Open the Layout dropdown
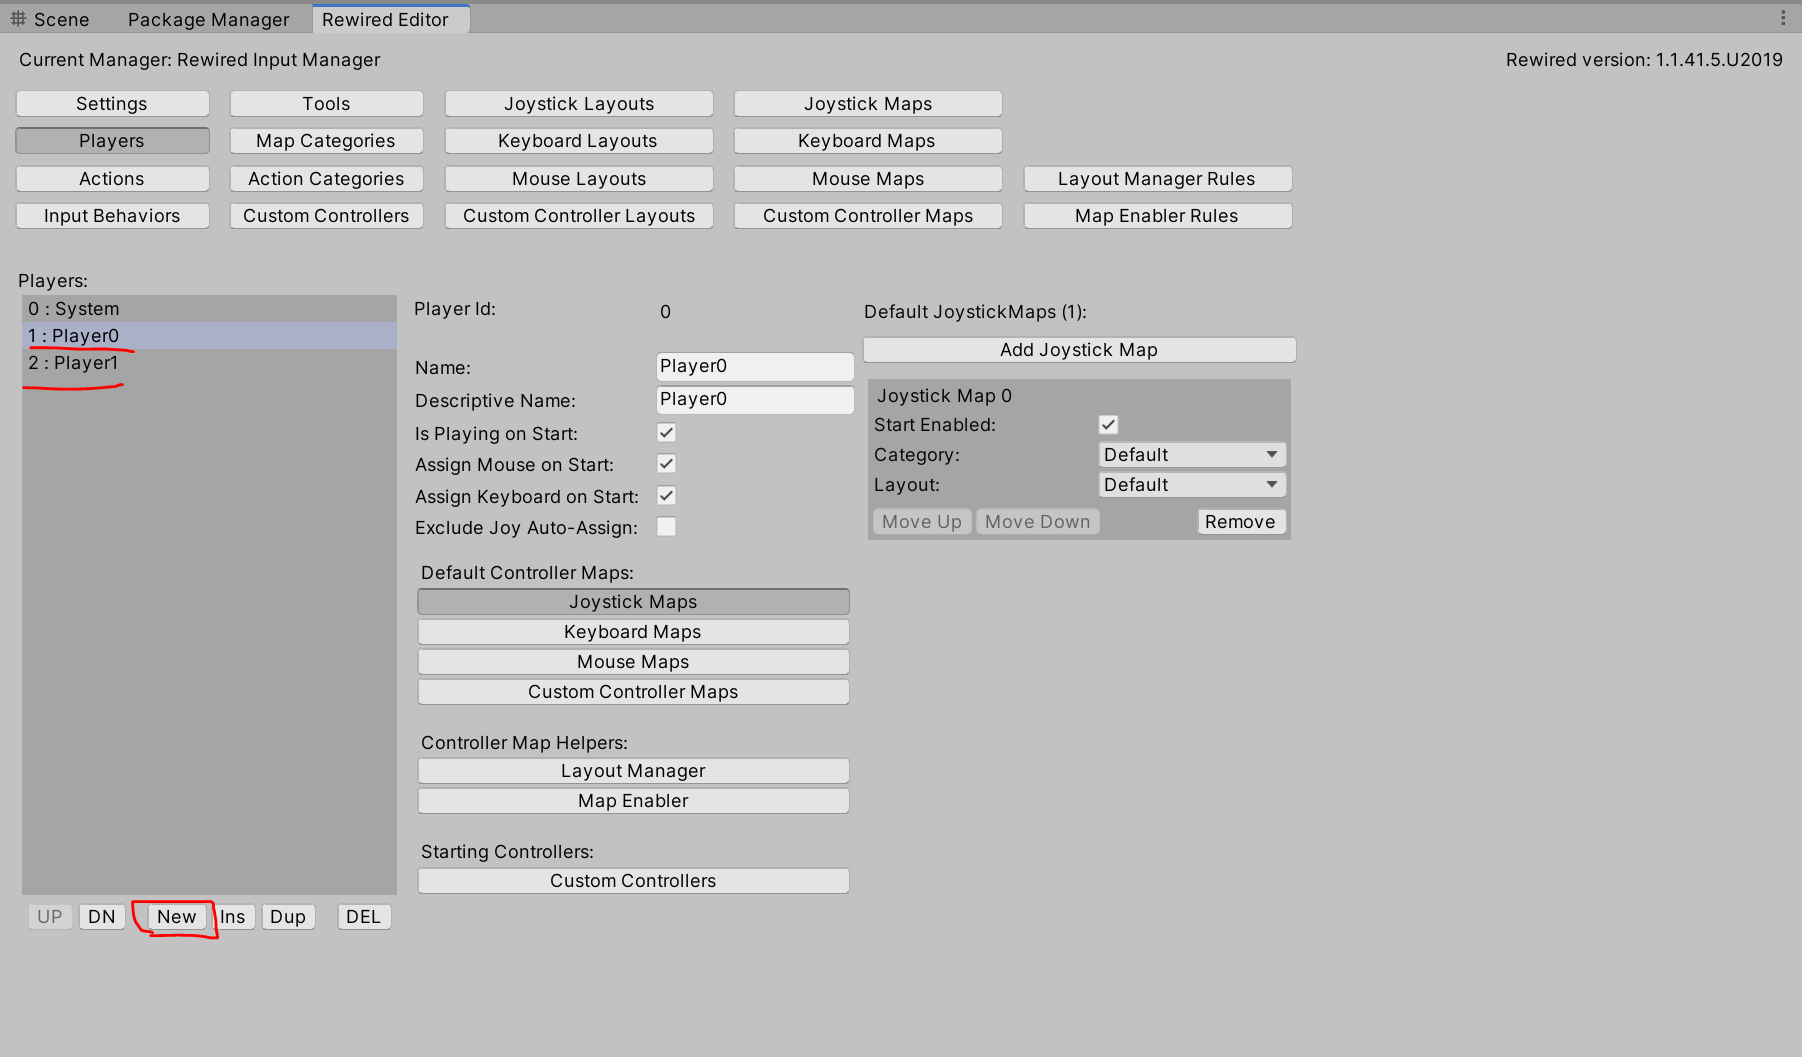This screenshot has height=1057, width=1802. pos(1192,485)
